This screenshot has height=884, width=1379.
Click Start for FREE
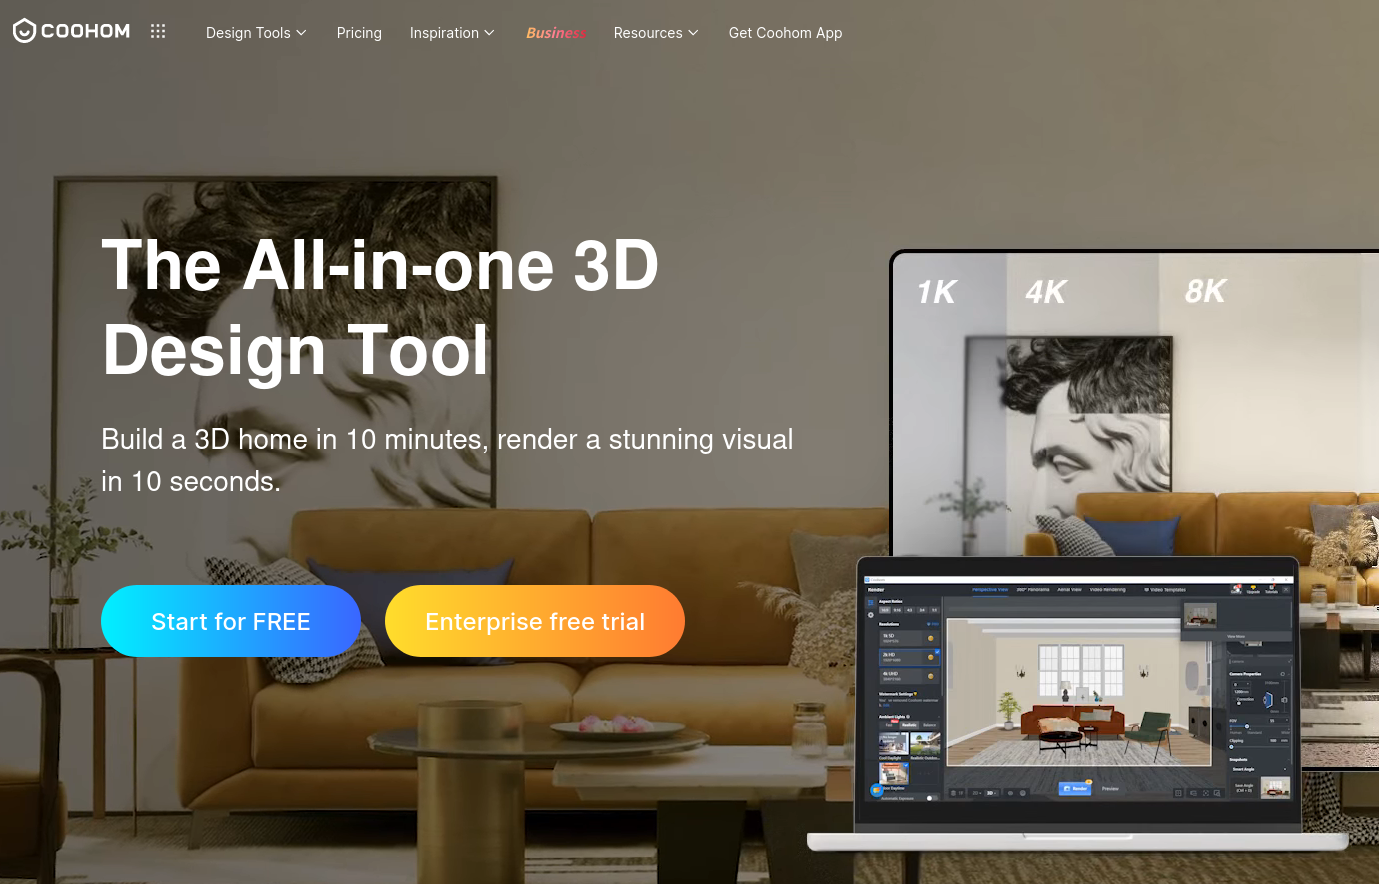[x=230, y=621]
